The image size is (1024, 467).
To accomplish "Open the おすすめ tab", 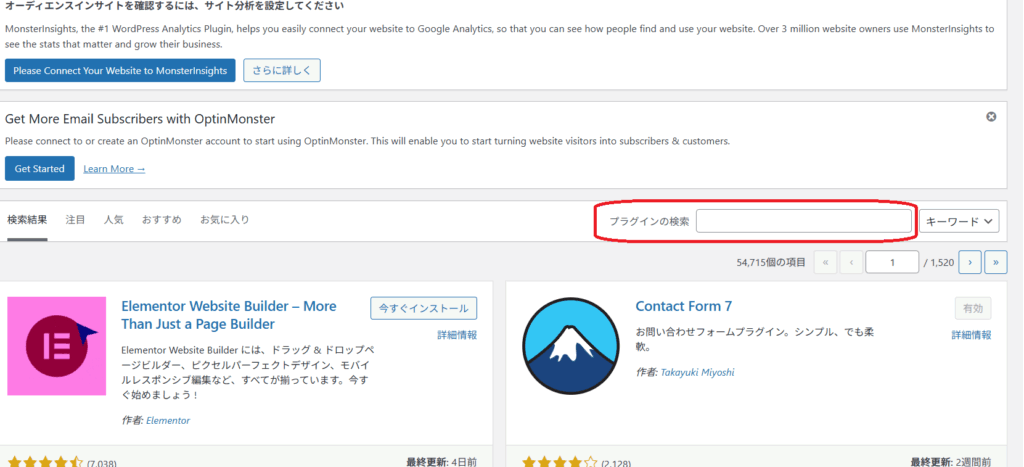I will pyautogui.click(x=162, y=220).
